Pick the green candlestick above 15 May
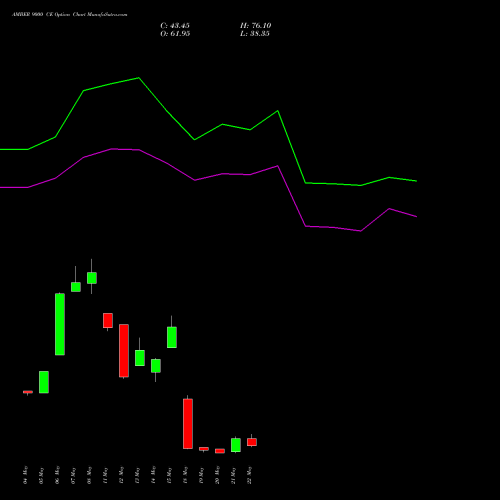This screenshot has width=500, height=500. [172, 337]
